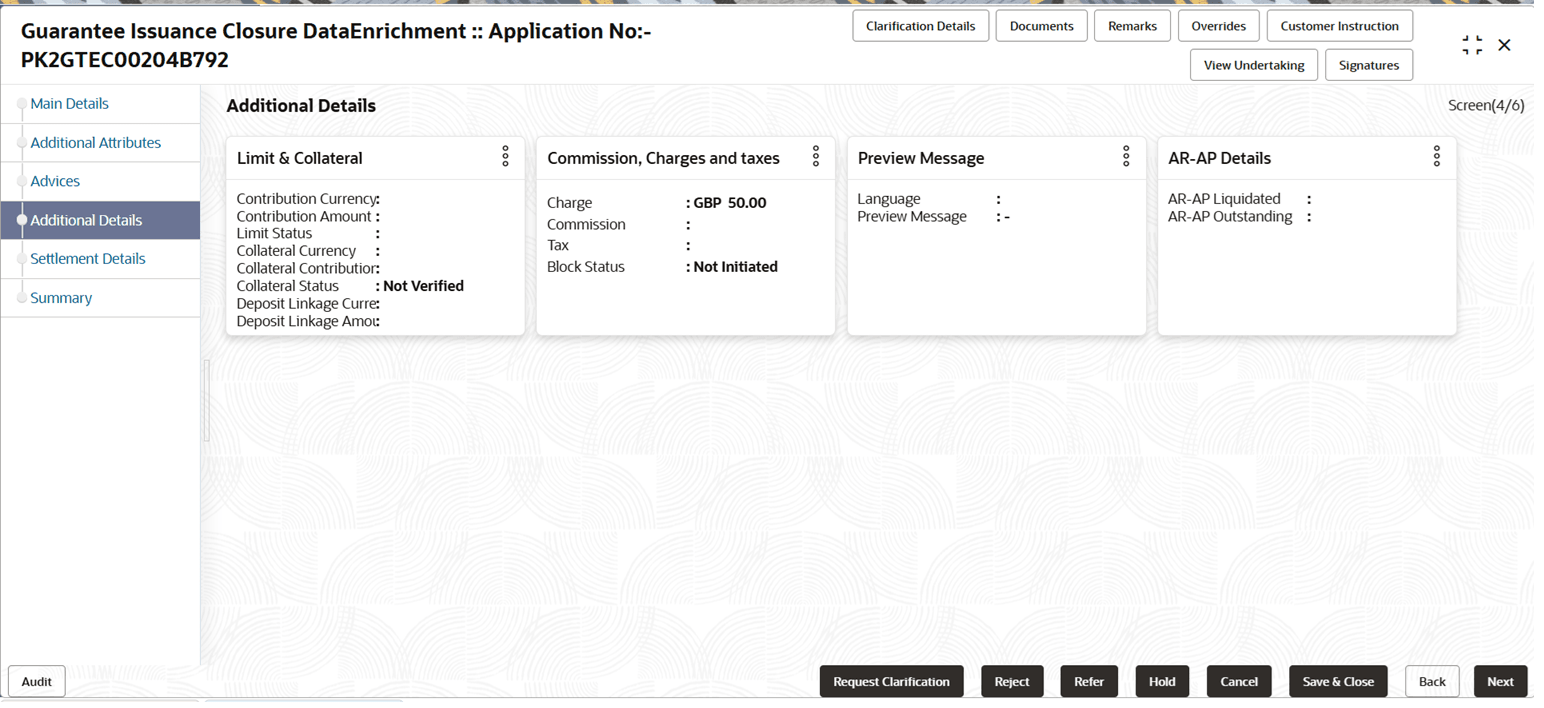1544x708 pixels.
Task: Click the left panel splitter handle
Action: 206,400
